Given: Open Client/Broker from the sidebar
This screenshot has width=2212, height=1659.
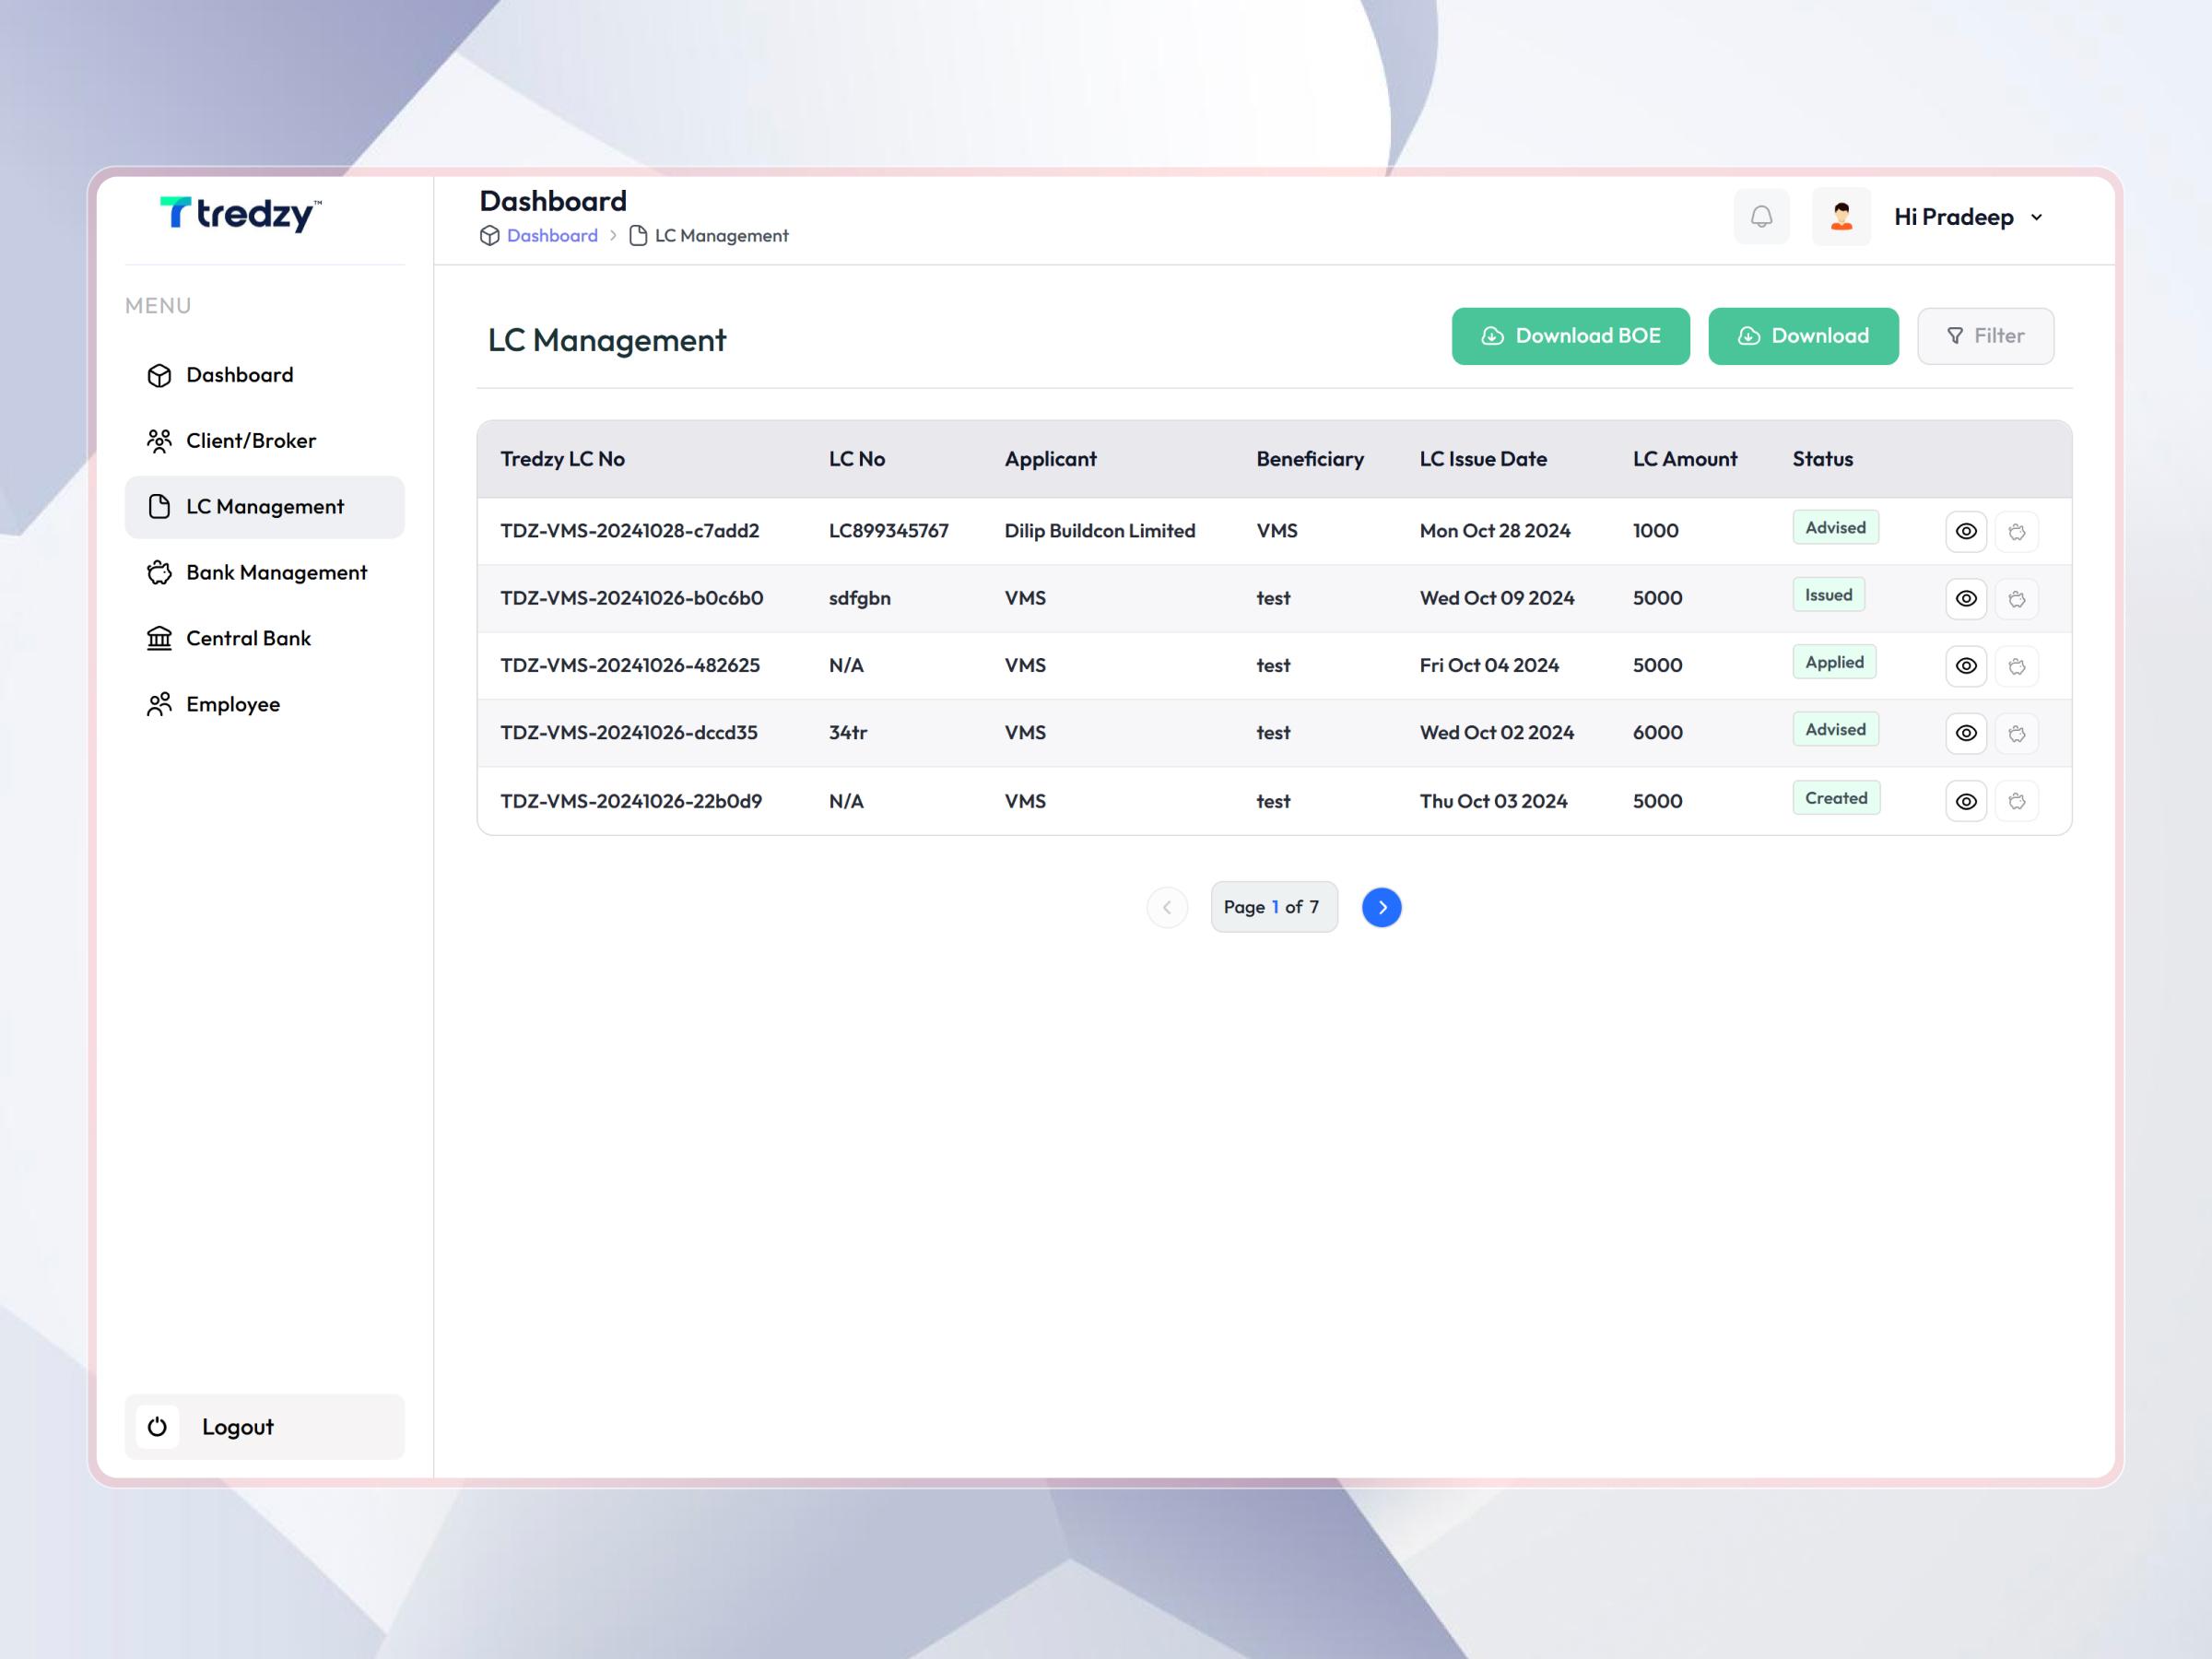Looking at the screenshot, I should pyautogui.click(x=250, y=440).
